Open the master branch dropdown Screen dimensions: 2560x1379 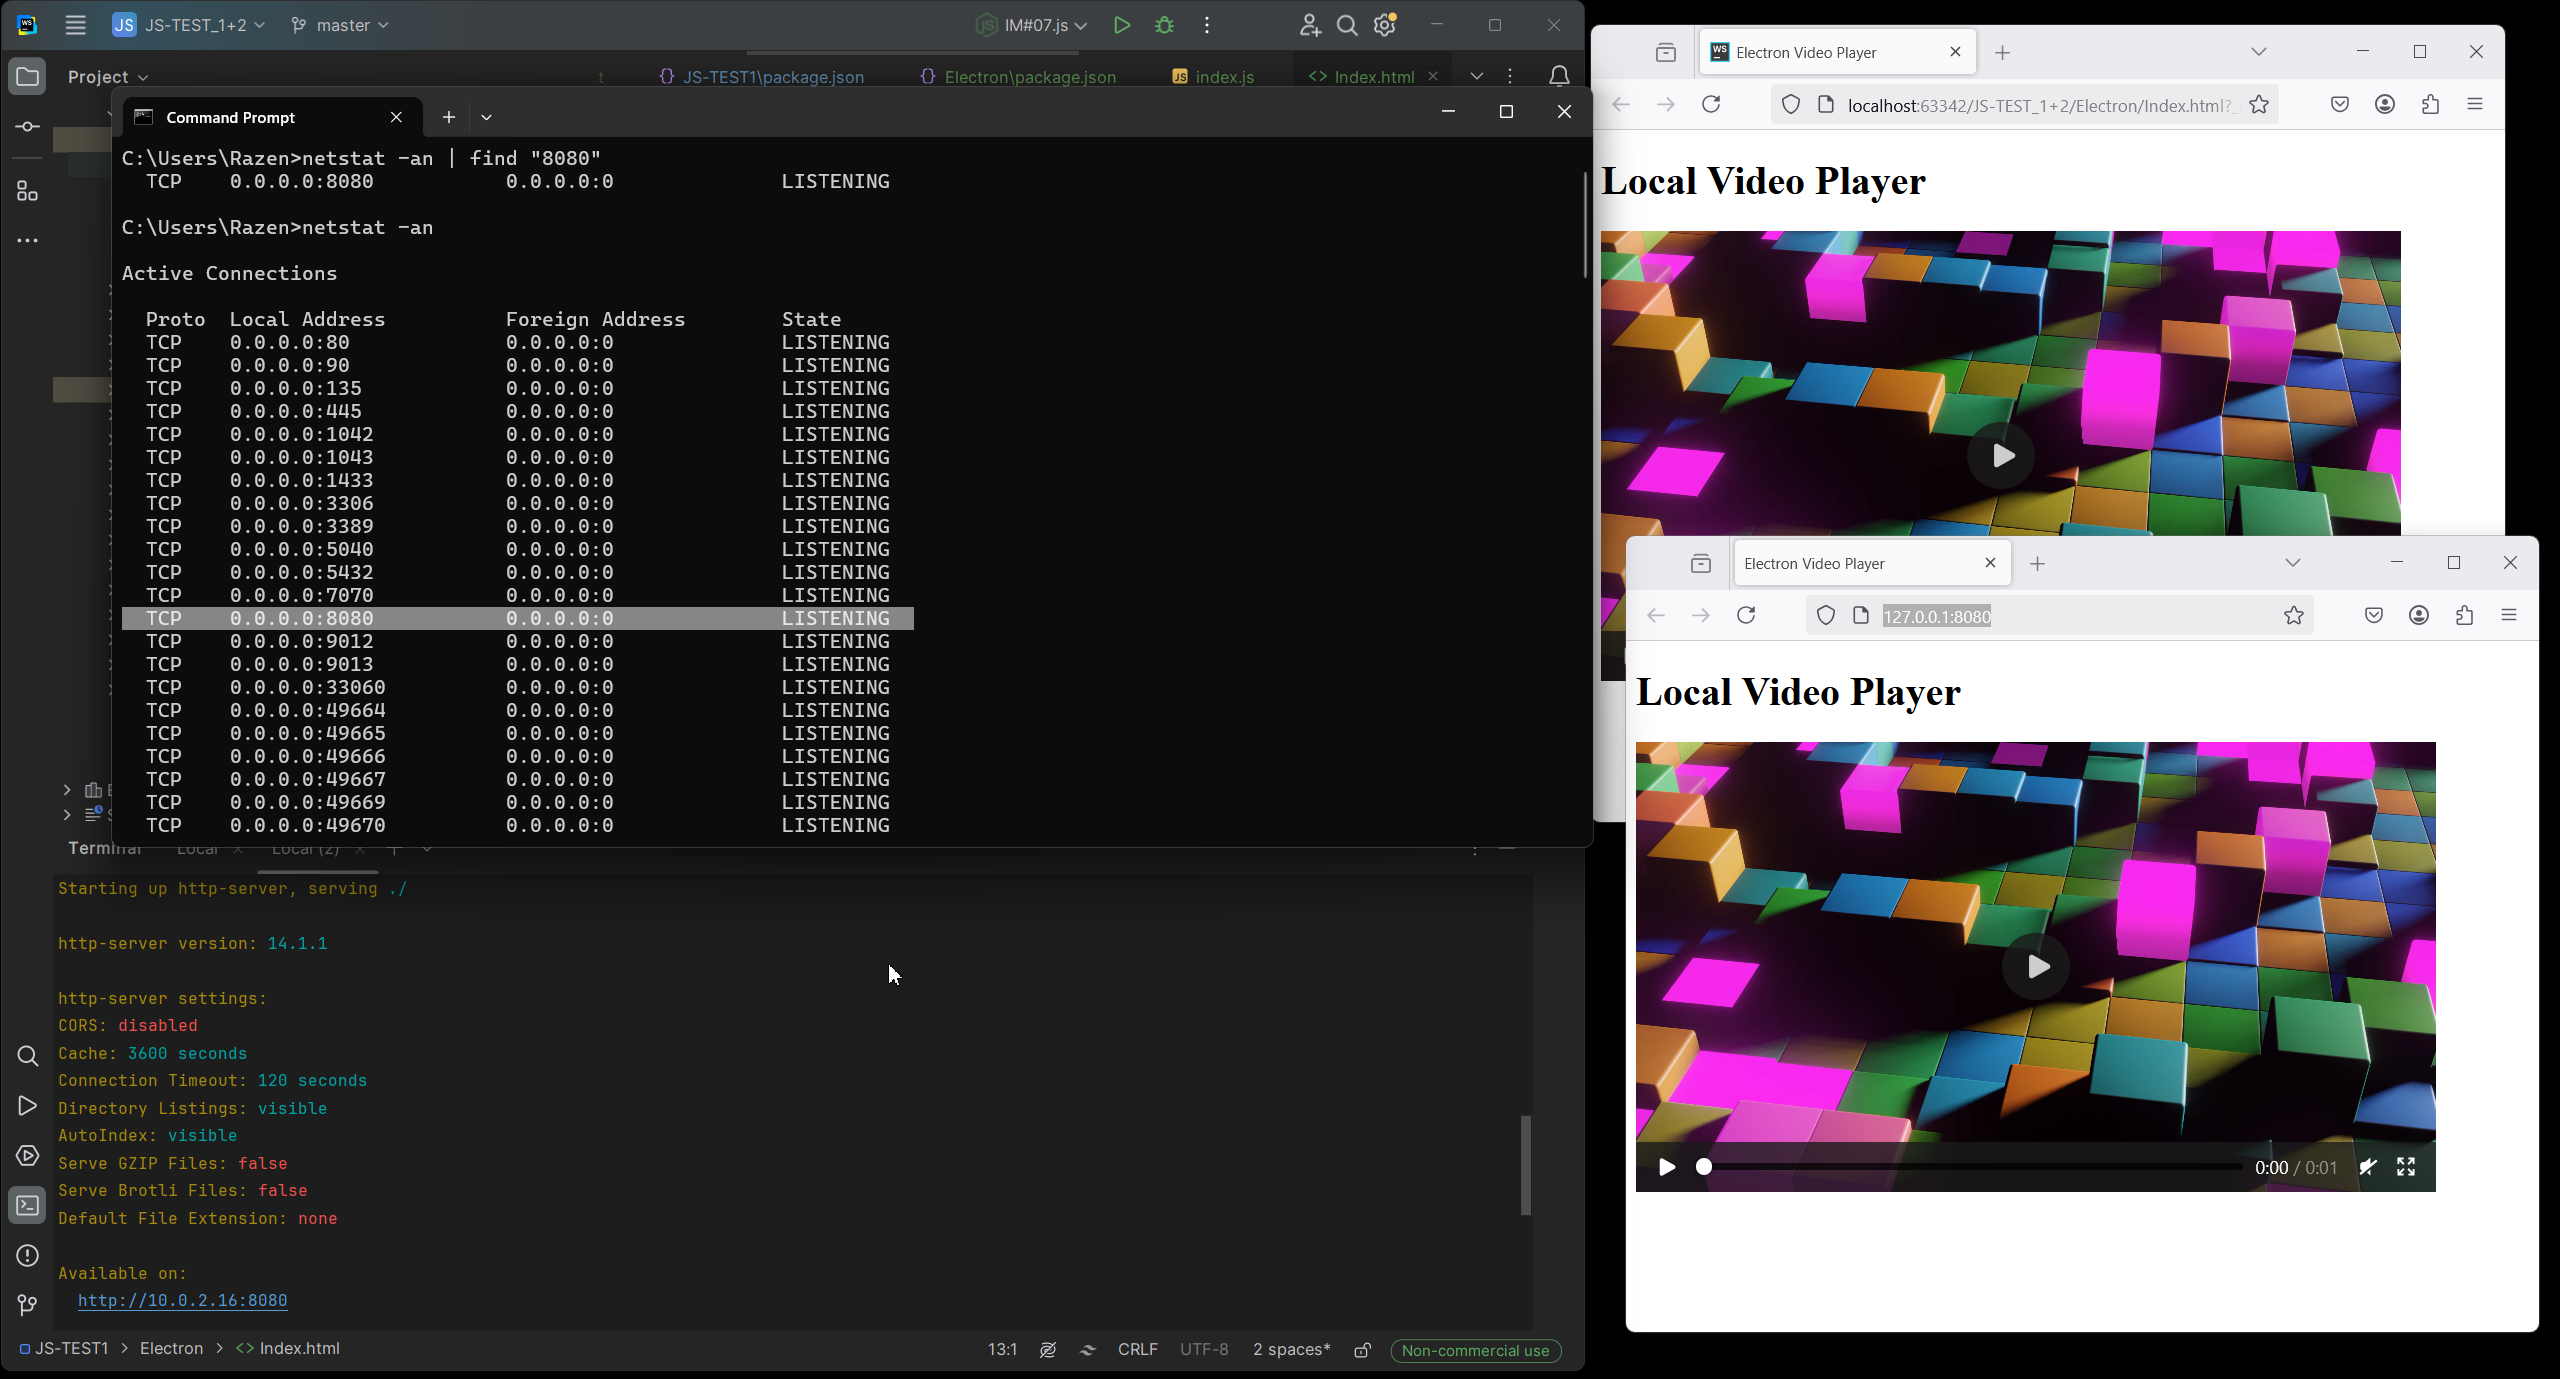340,25
